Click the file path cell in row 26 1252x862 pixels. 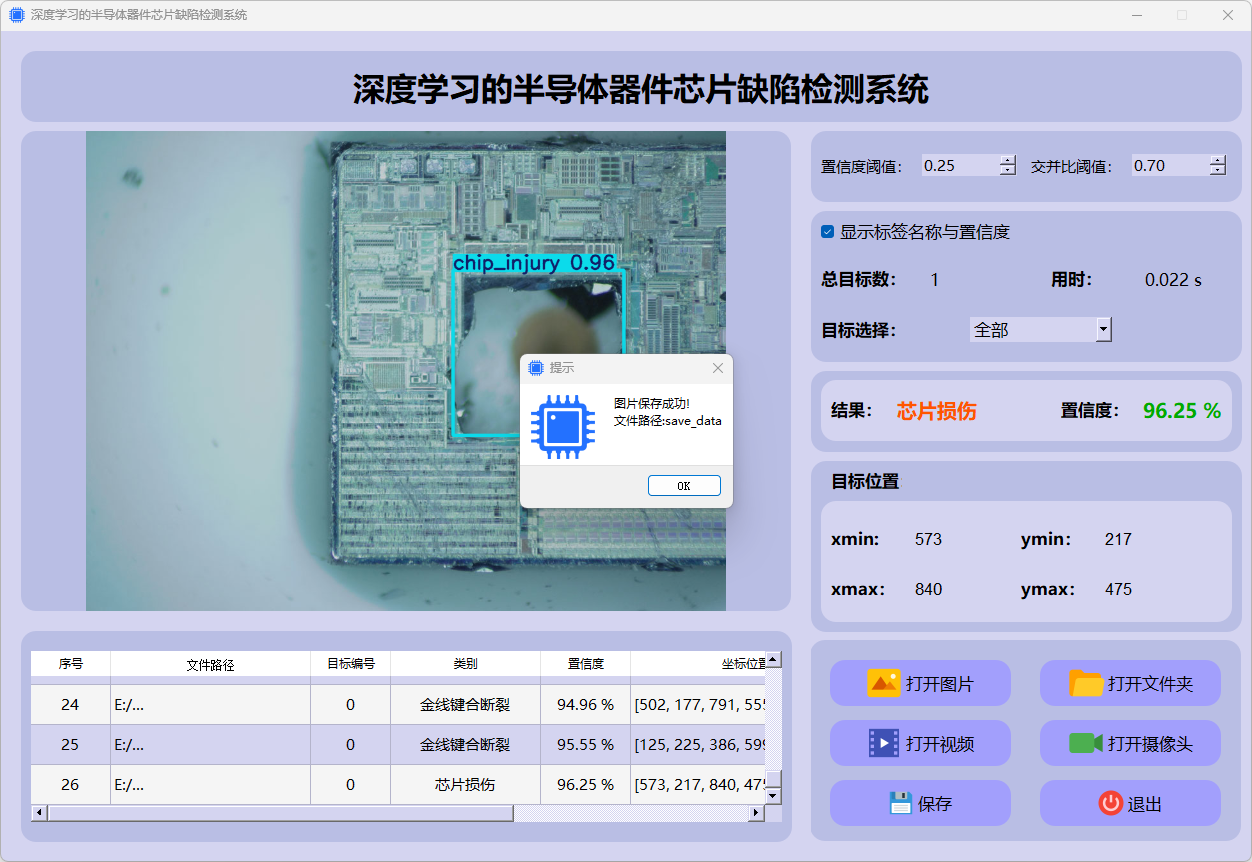210,785
